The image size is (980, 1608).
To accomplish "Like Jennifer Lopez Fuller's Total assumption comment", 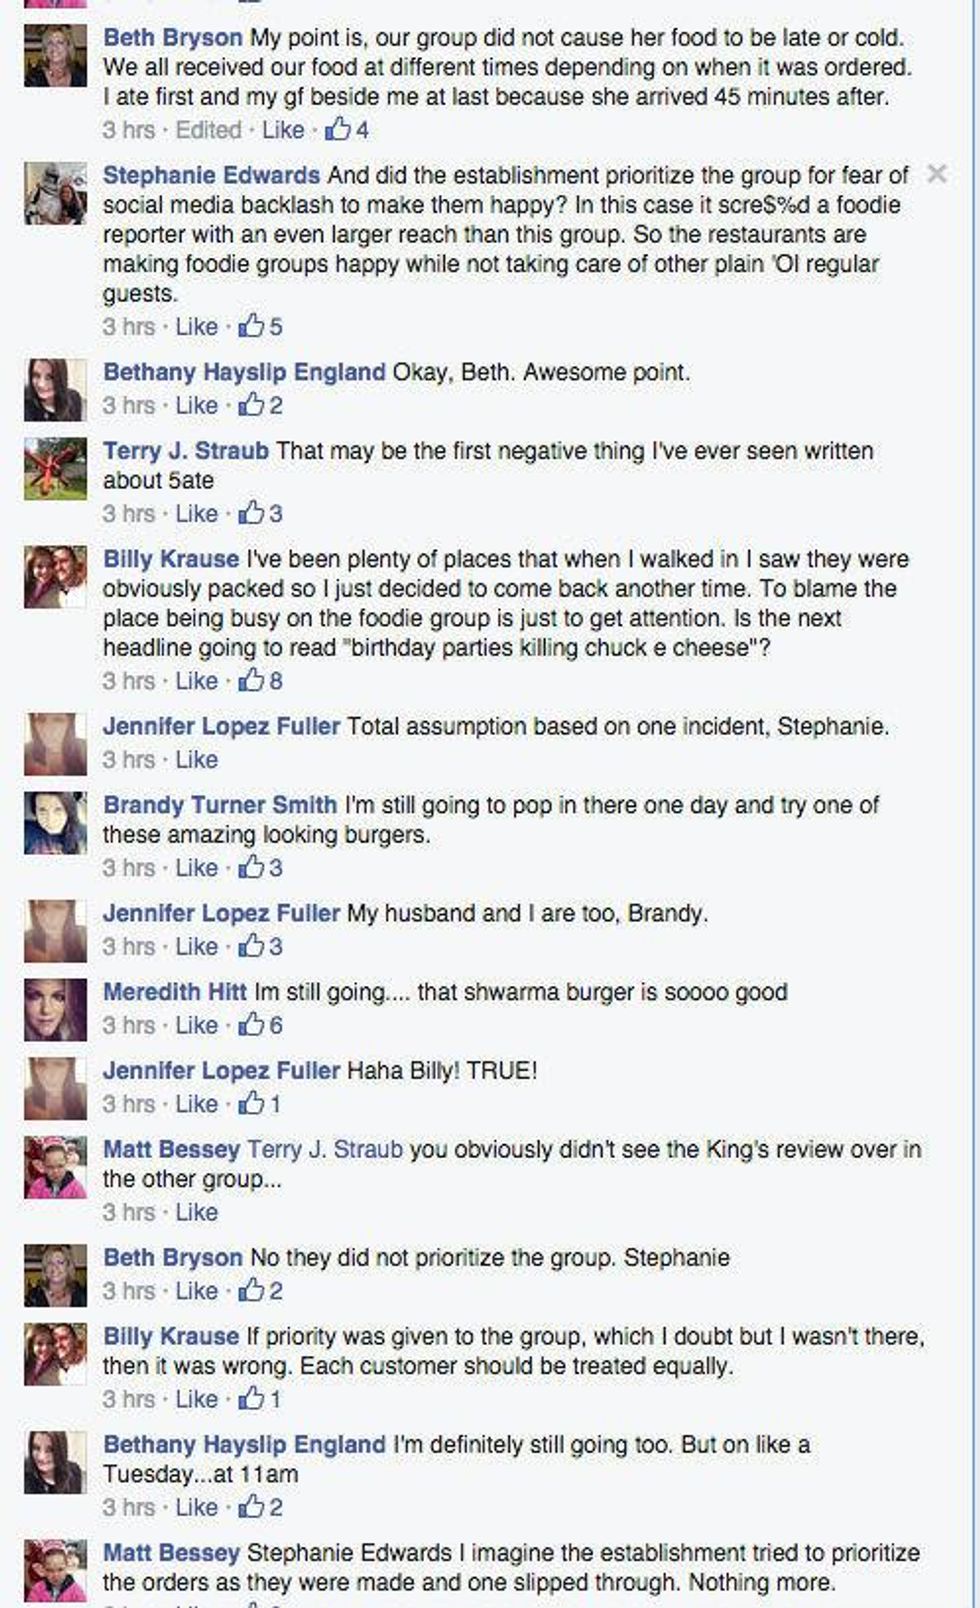I will 196,759.
